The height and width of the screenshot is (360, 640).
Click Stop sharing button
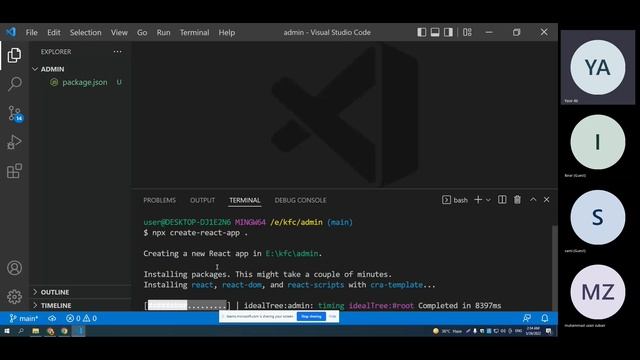tap(311, 316)
